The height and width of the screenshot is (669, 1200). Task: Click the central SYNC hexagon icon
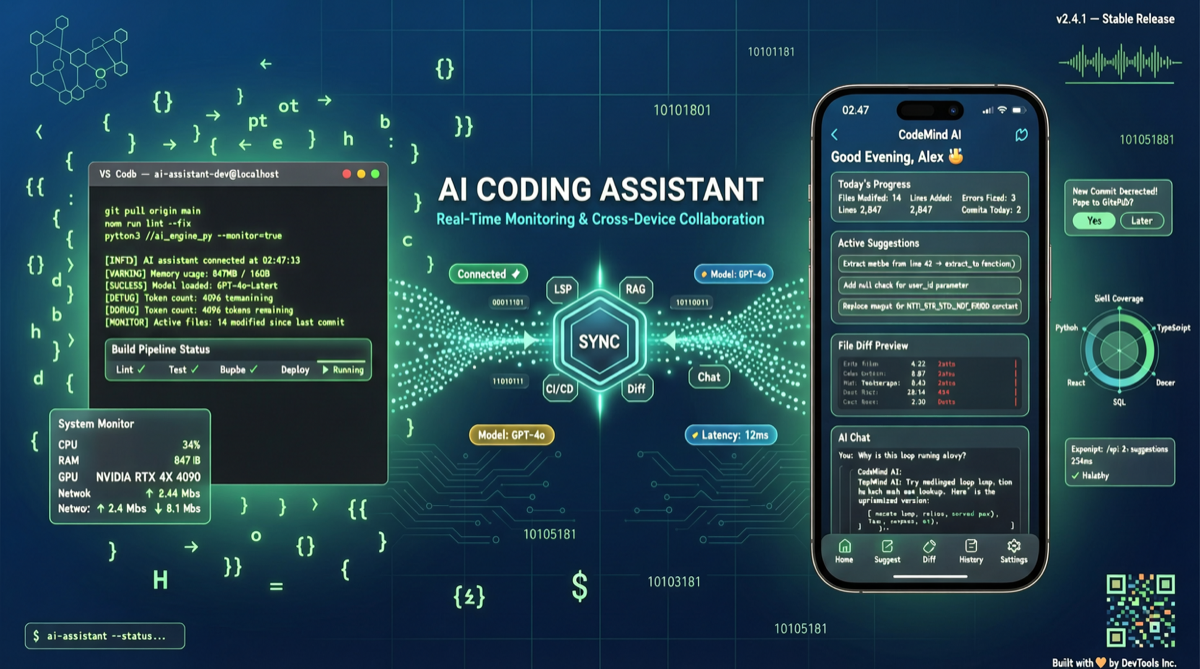click(600, 340)
